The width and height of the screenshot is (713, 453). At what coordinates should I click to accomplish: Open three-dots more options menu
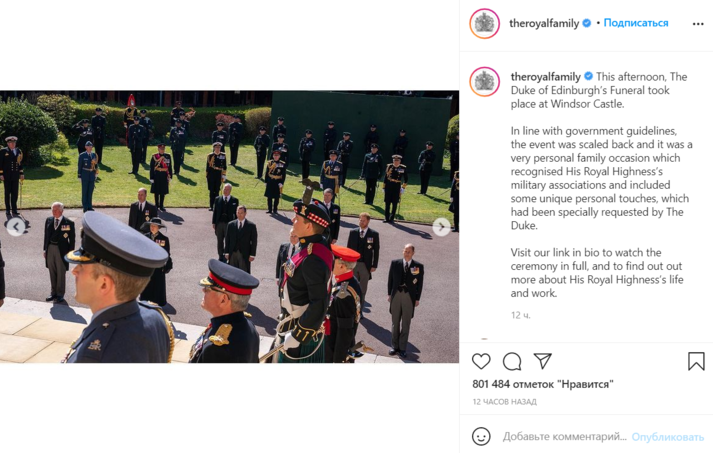[698, 24]
